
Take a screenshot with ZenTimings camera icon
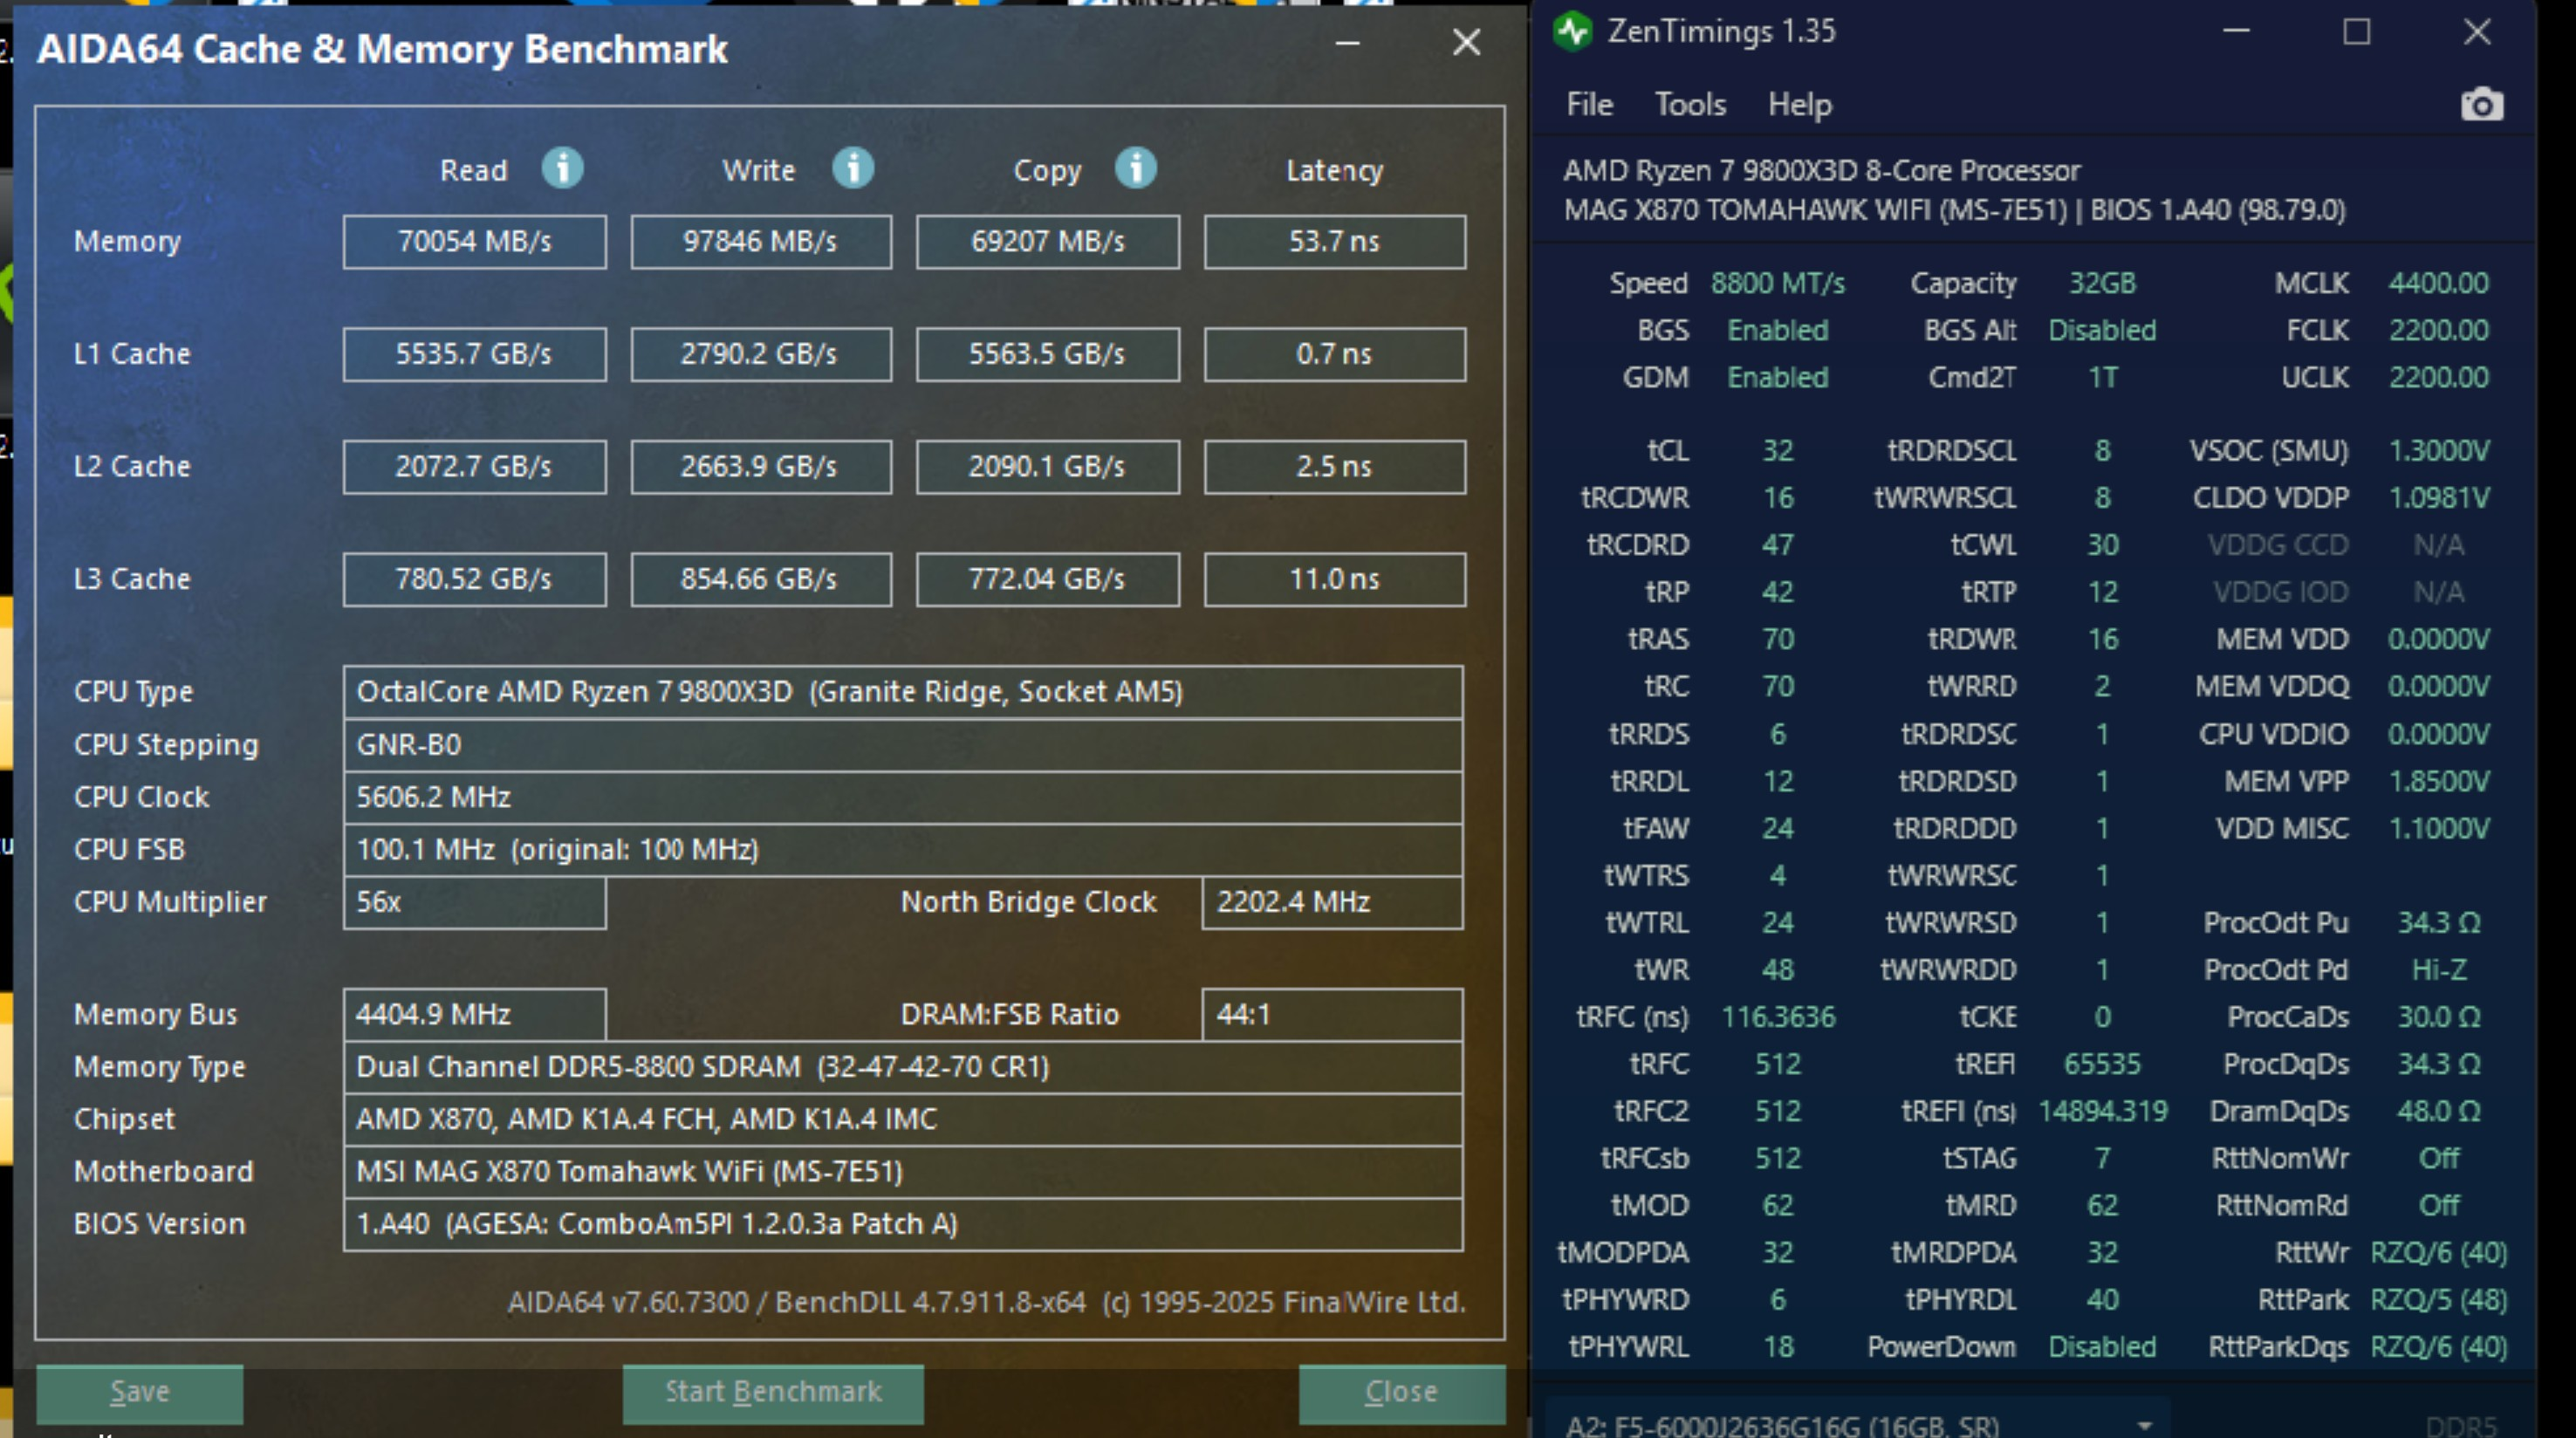[x=2481, y=104]
